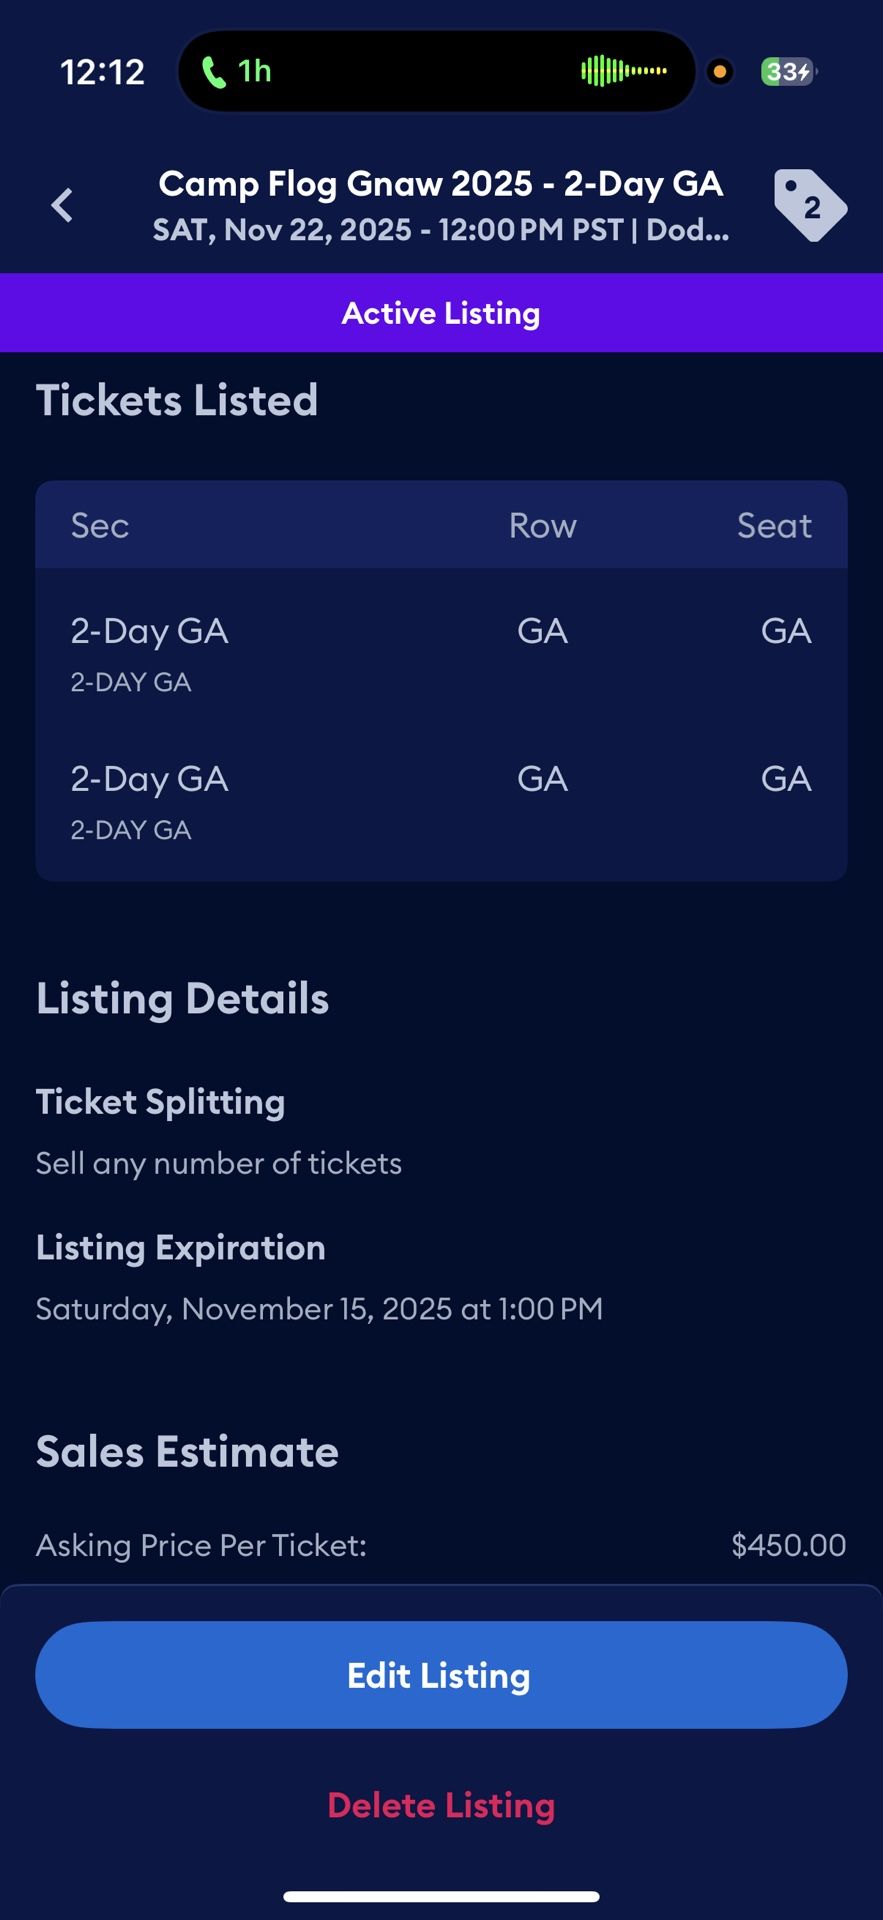Tap the Camp Flog Gnaw event title
883x1920 pixels.
click(441, 184)
